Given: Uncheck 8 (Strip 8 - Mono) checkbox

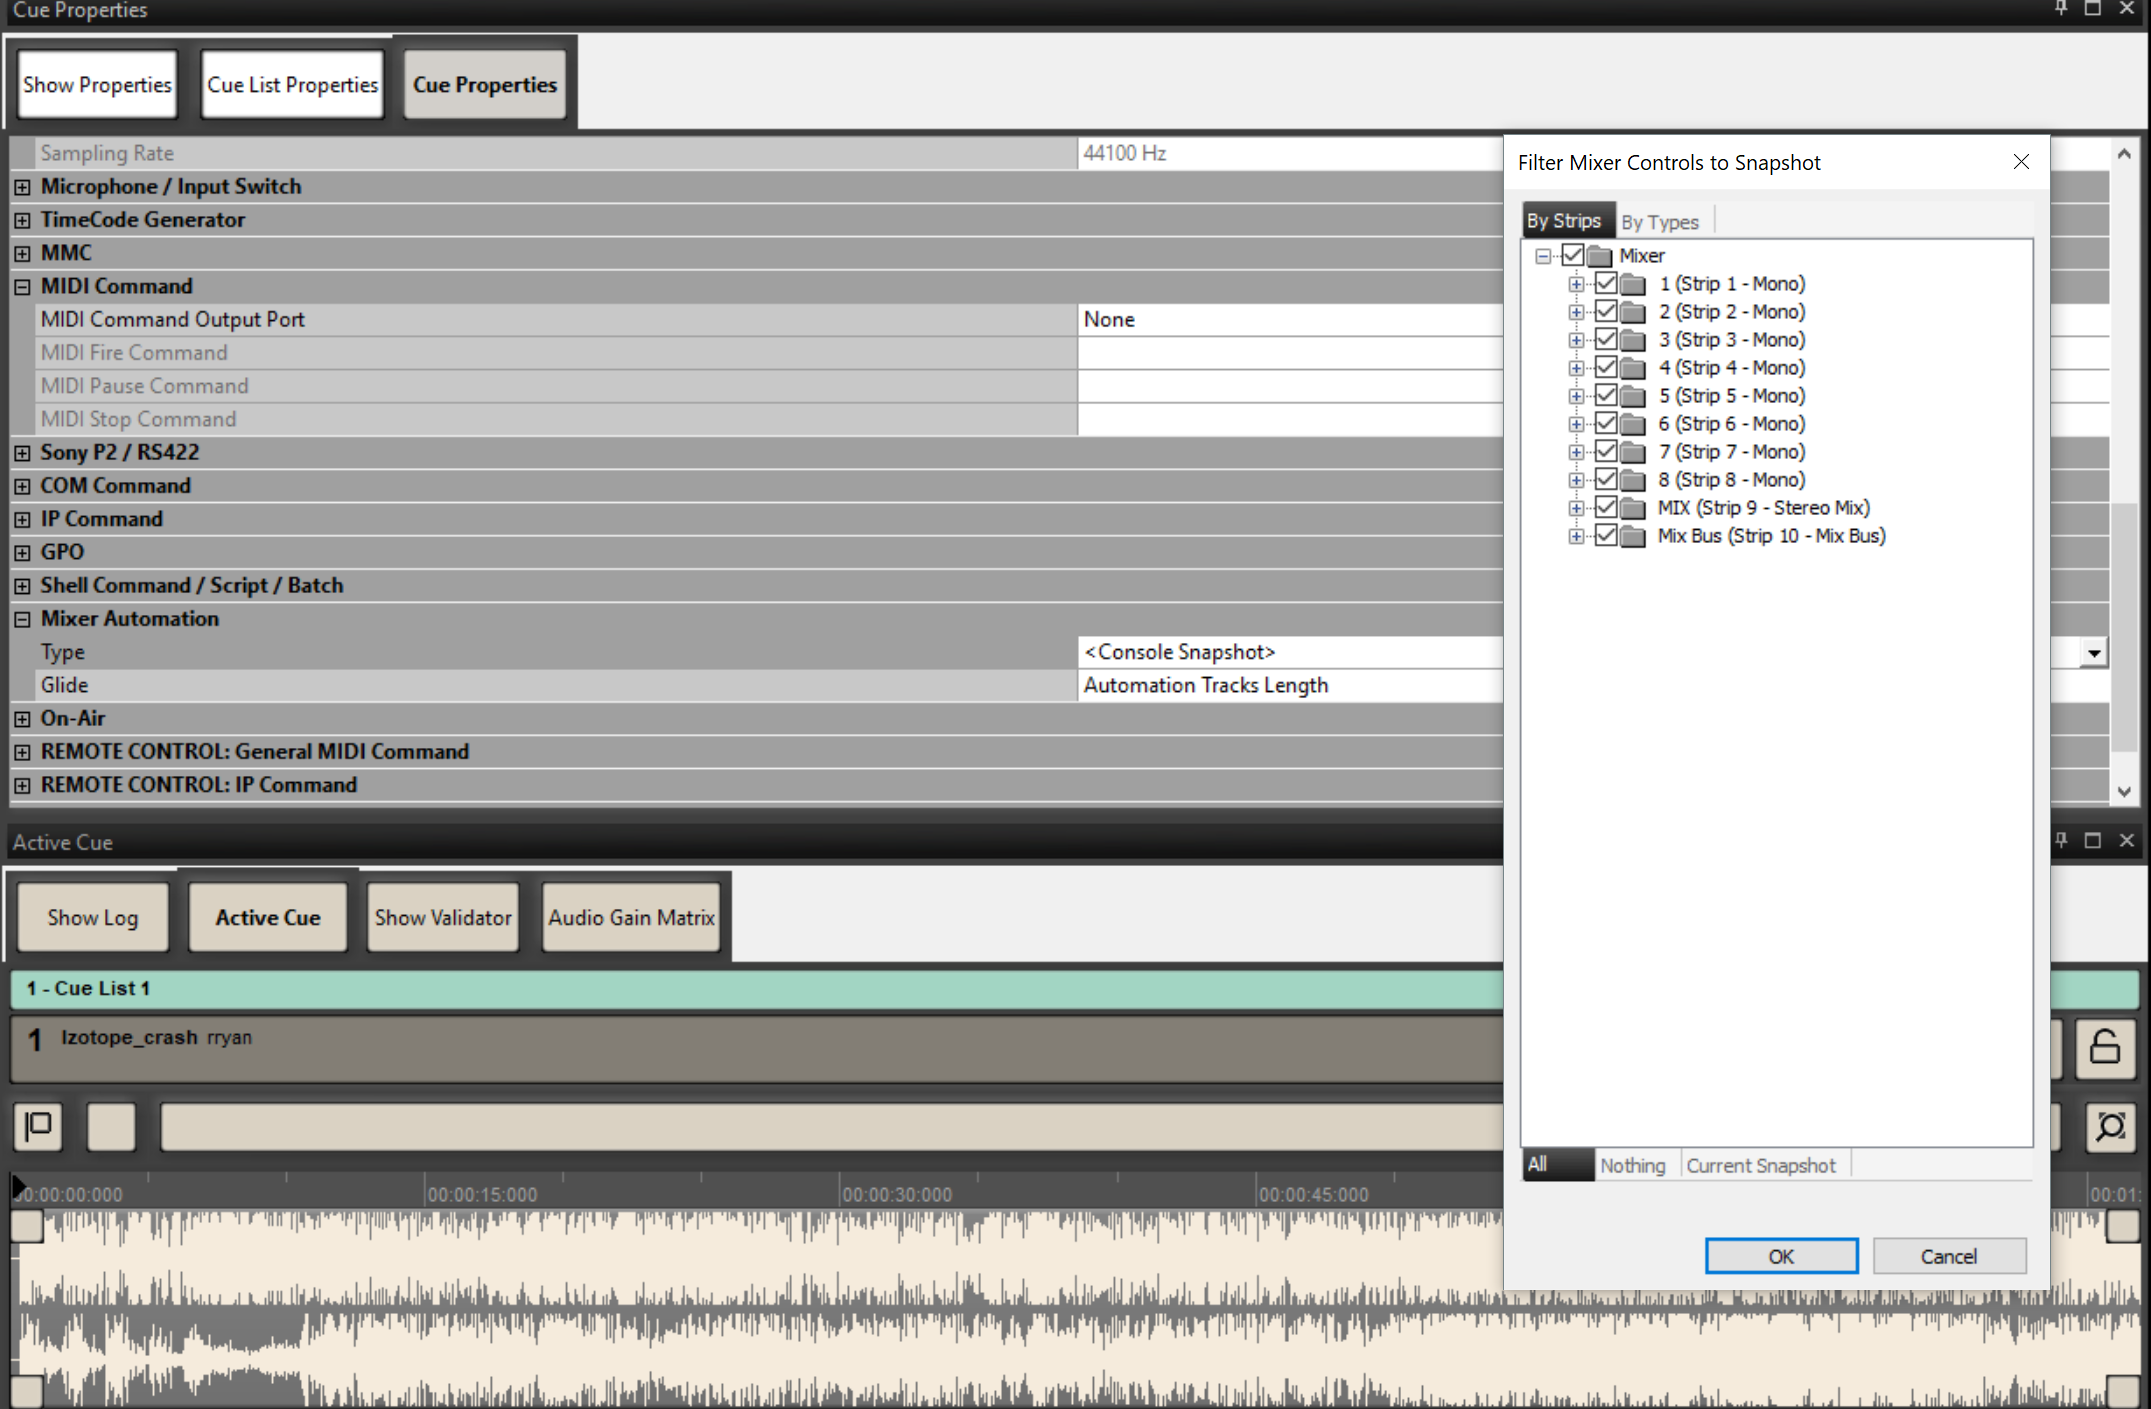Looking at the screenshot, I should pyautogui.click(x=1606, y=479).
